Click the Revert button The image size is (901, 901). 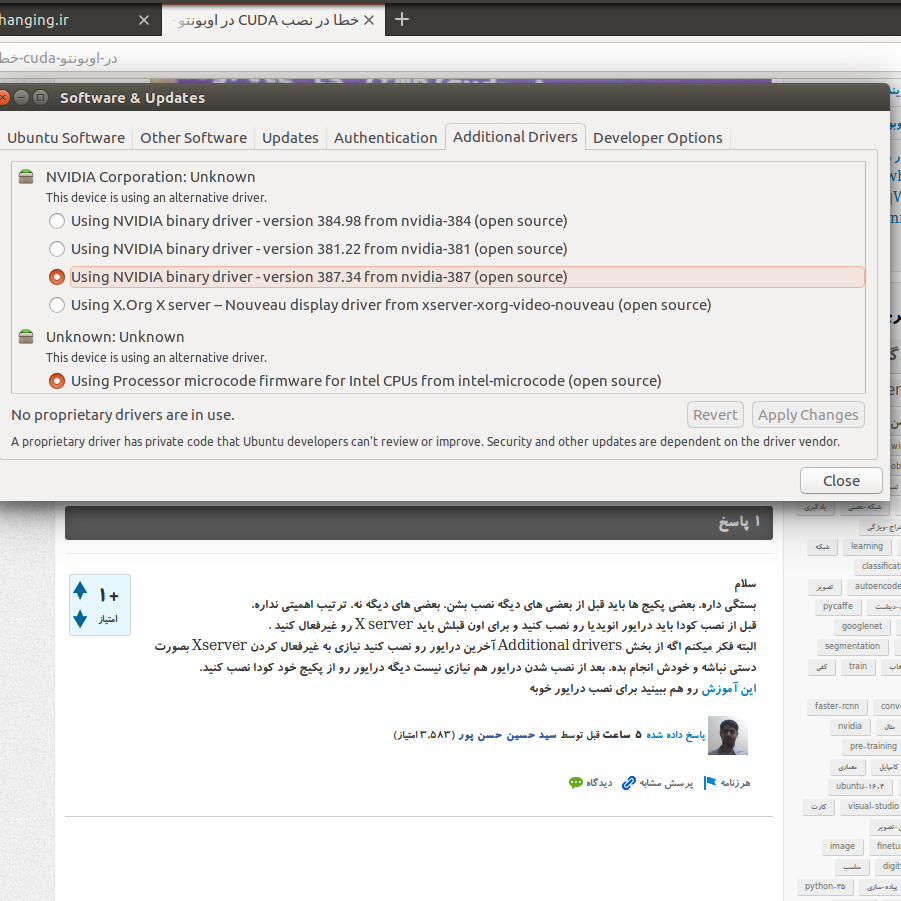pos(715,415)
